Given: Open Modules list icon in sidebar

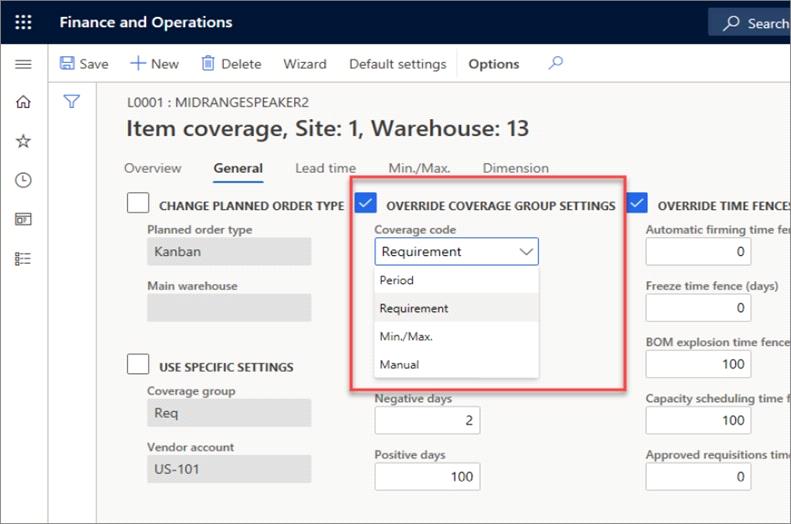Looking at the screenshot, I should (23, 258).
